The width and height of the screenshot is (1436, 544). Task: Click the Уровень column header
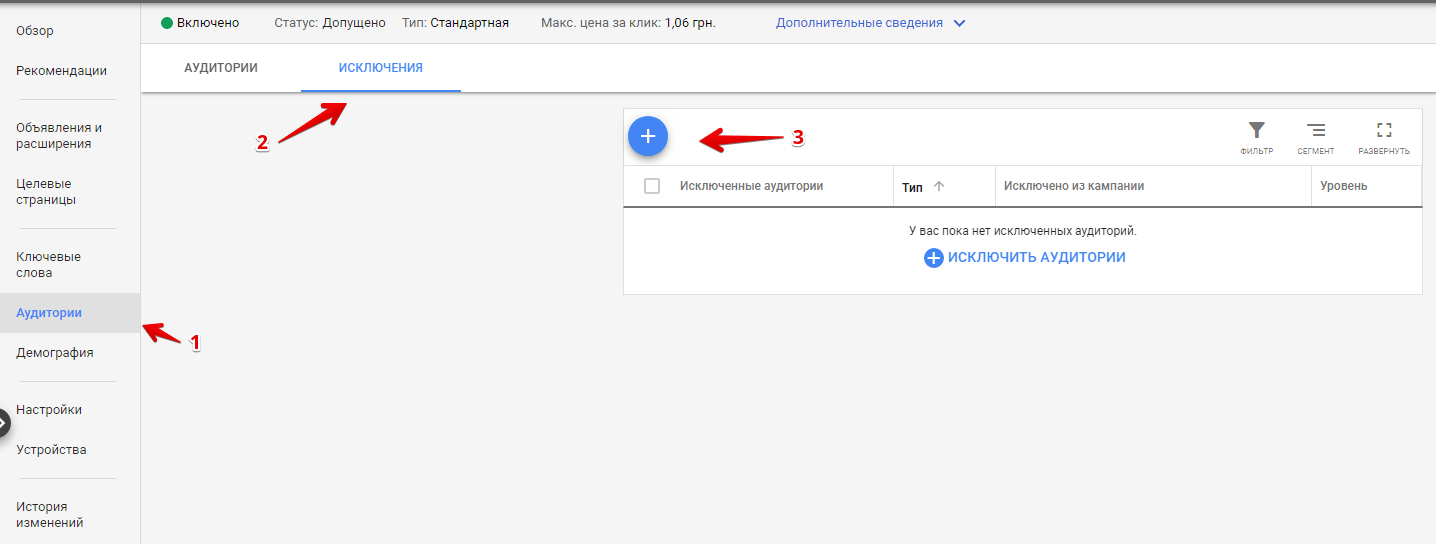pyautogui.click(x=1344, y=186)
